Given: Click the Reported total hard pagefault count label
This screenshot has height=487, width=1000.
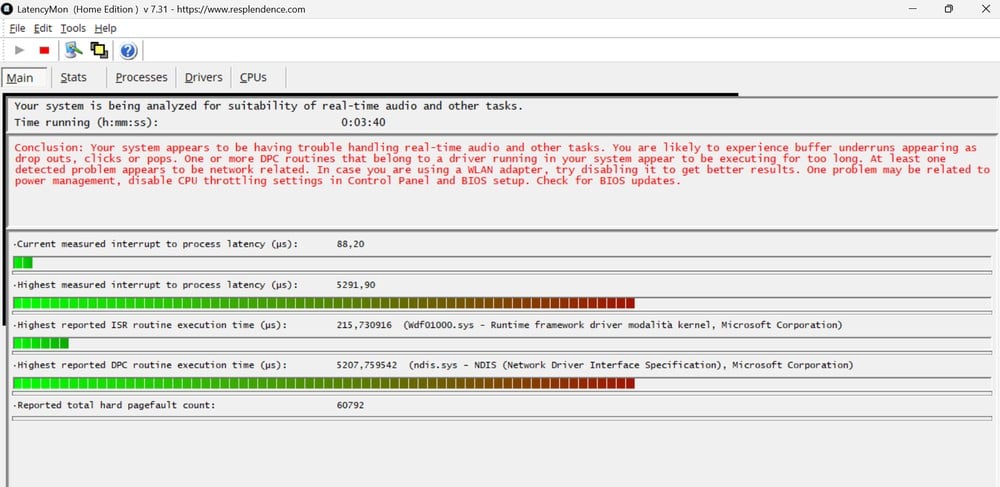Looking at the screenshot, I should click(x=115, y=405).
